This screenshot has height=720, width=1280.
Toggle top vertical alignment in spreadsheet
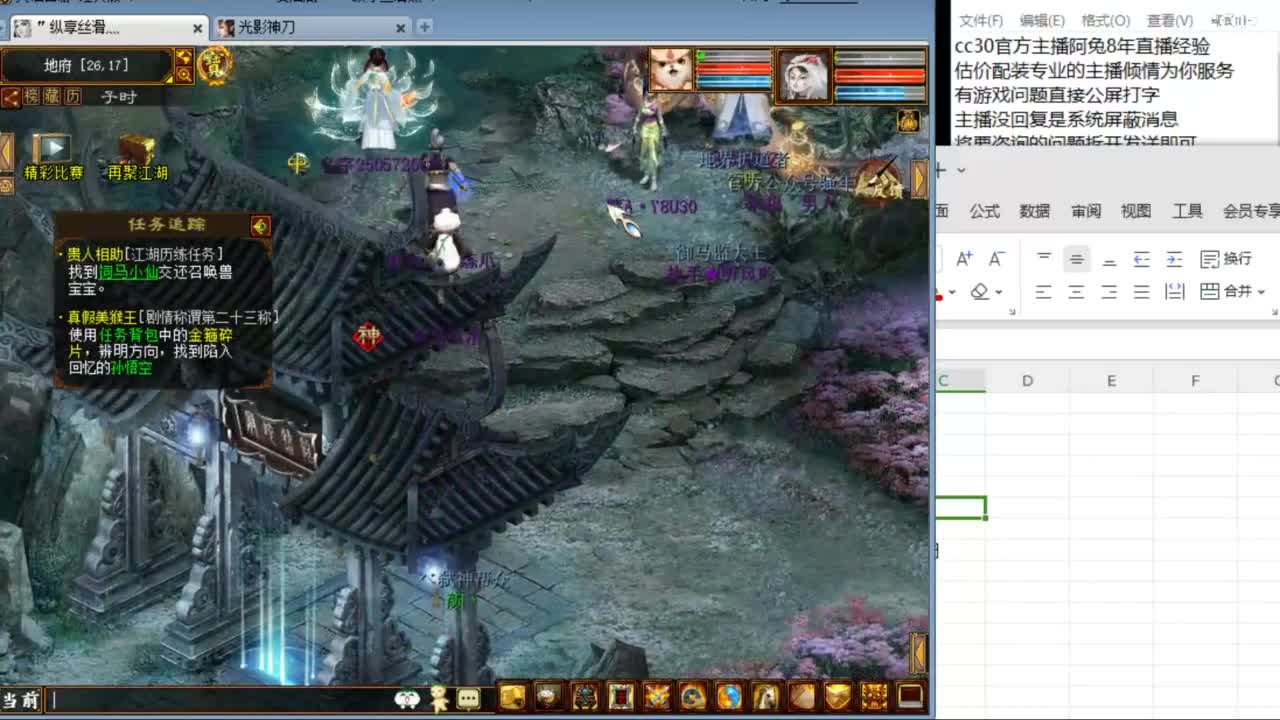pyautogui.click(x=1043, y=257)
